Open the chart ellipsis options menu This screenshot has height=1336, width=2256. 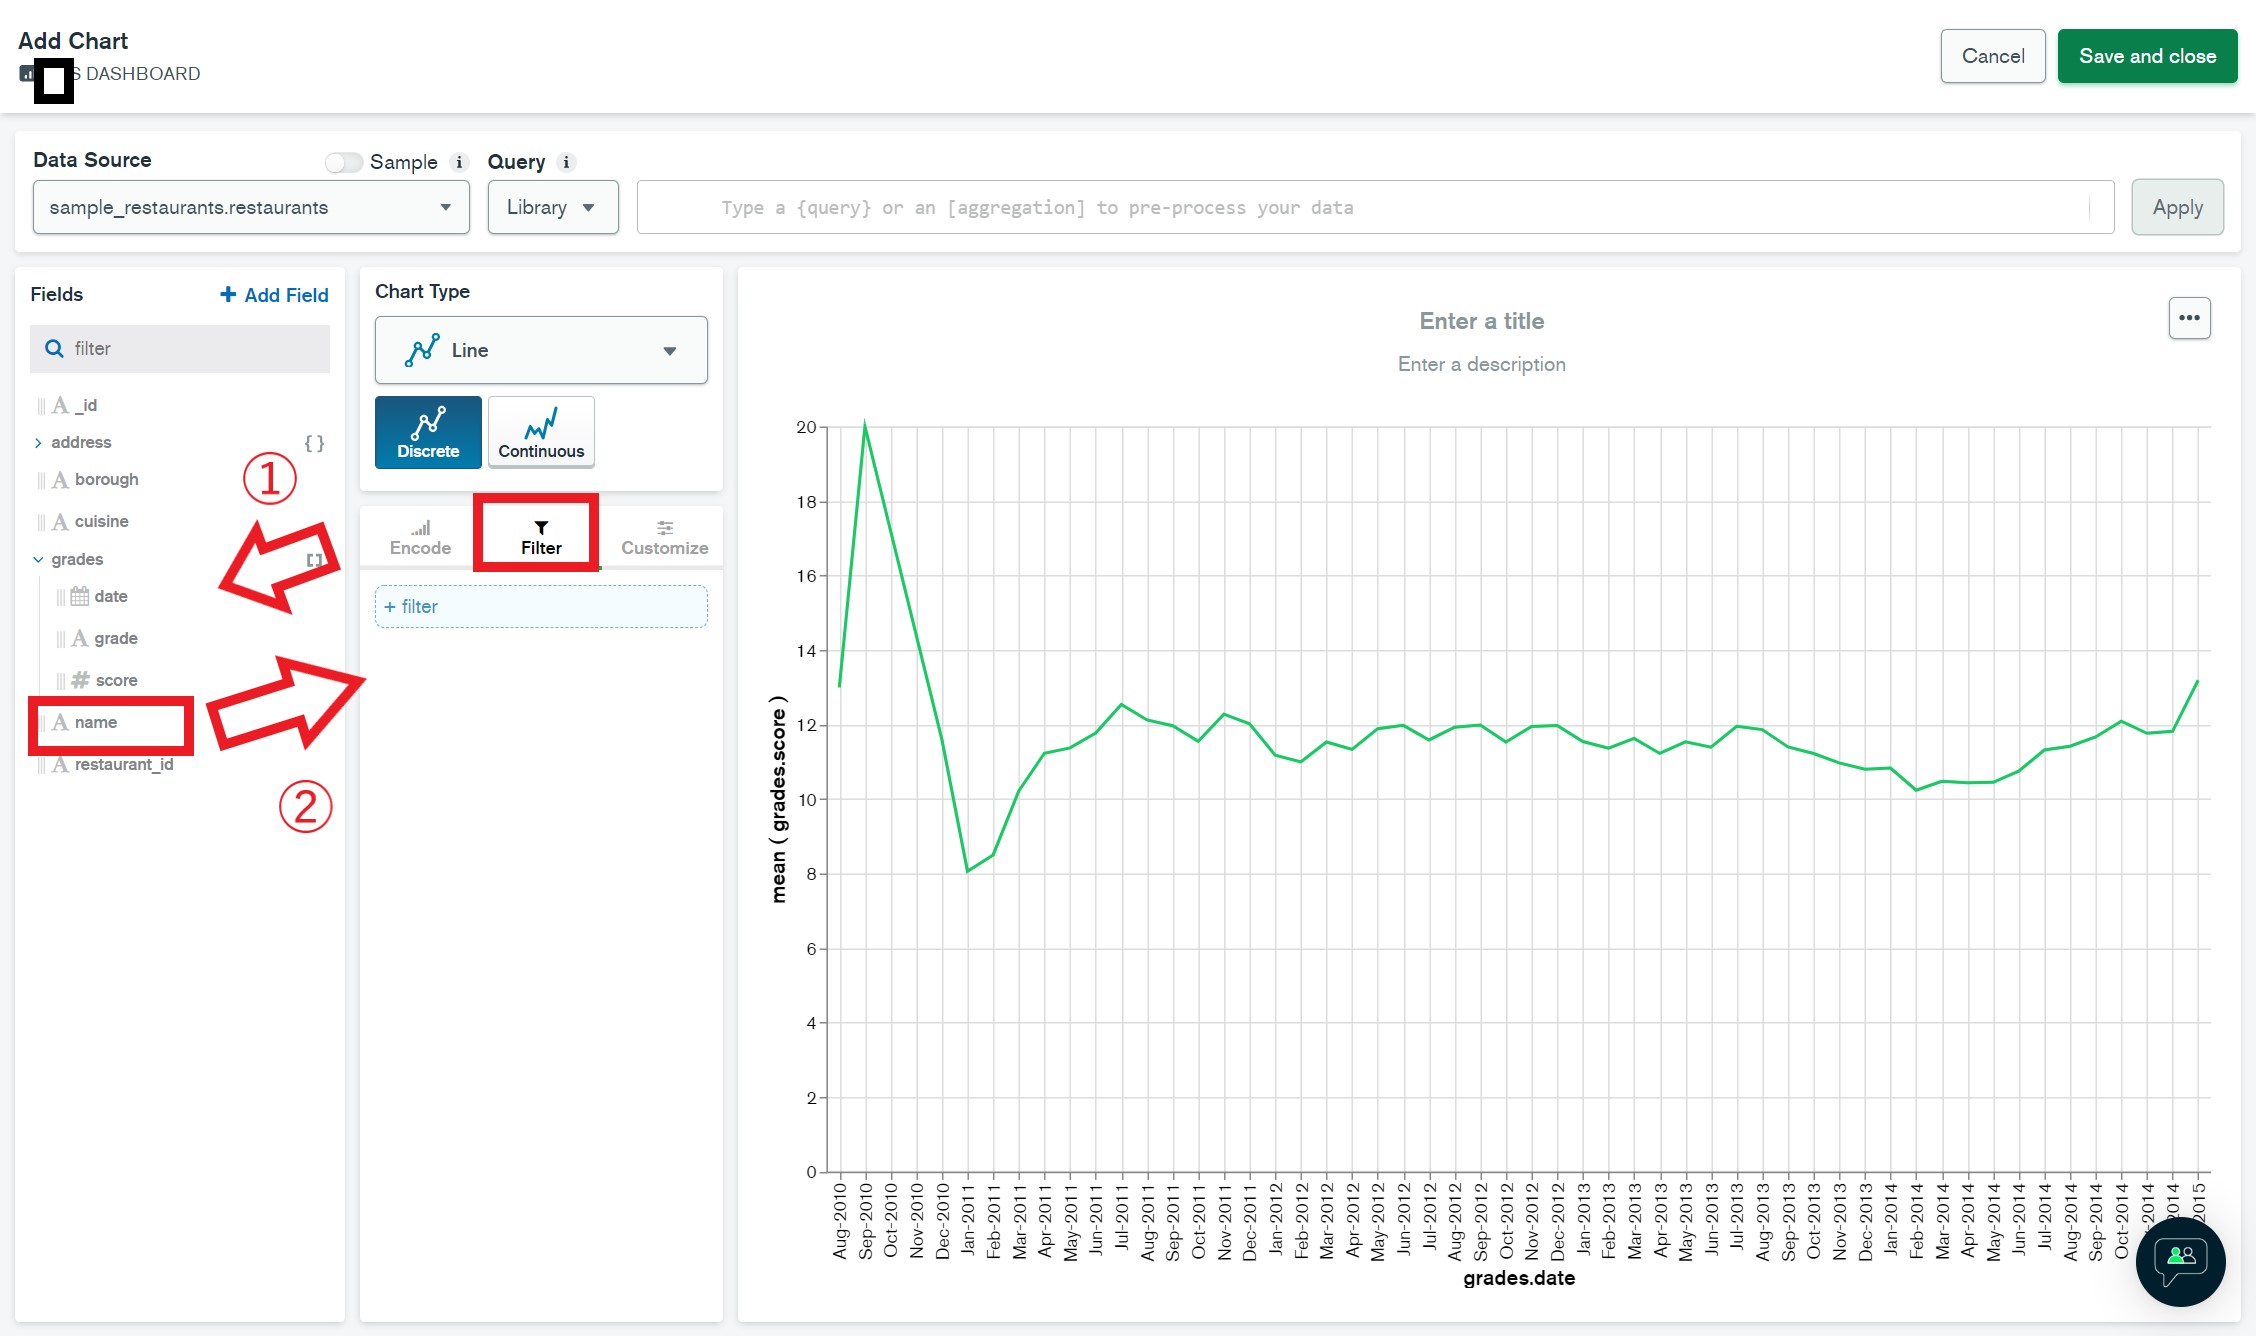point(2189,318)
